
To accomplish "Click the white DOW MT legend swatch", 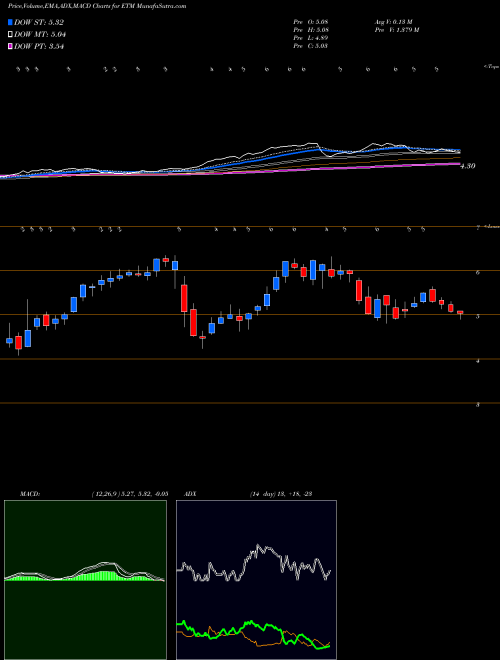I will click(x=10, y=35).
